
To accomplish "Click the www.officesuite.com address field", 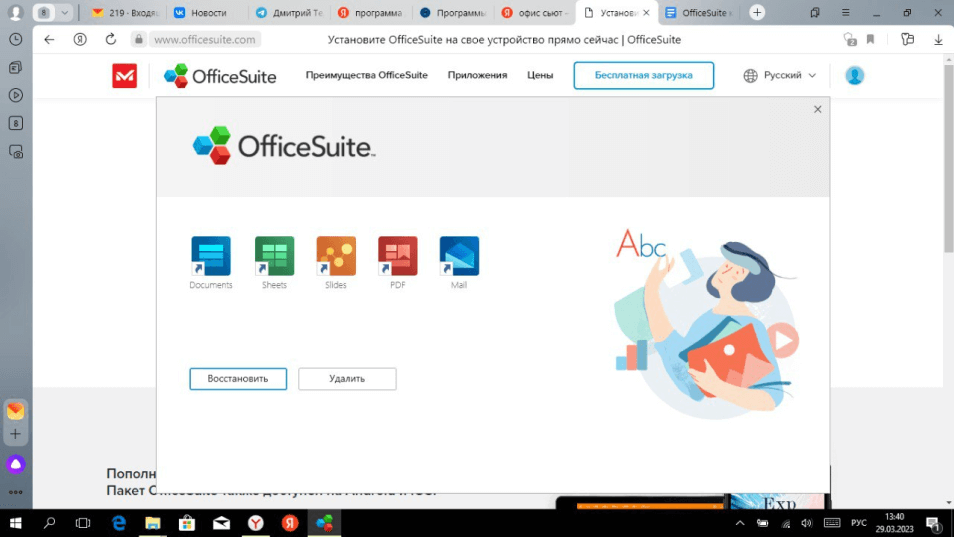I will [205, 39].
